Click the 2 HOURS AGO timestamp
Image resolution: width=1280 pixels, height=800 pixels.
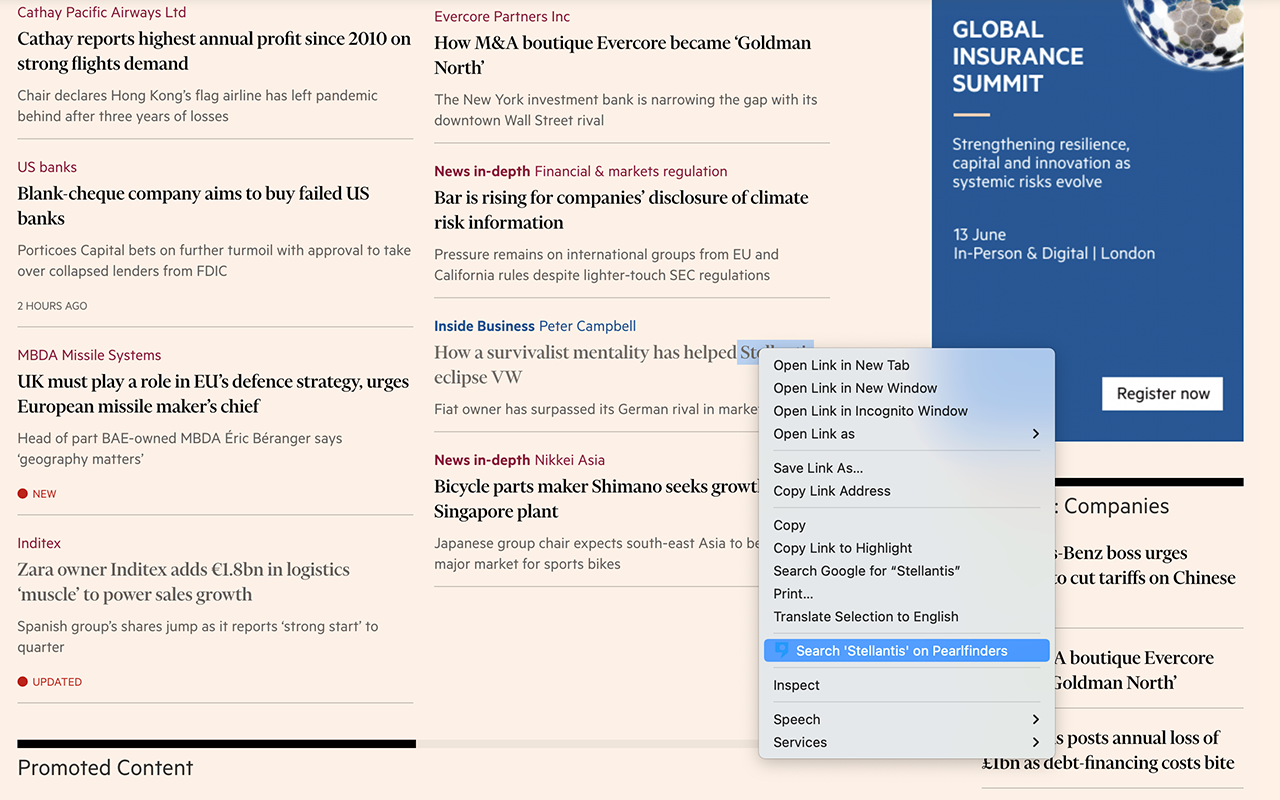[x=52, y=306]
